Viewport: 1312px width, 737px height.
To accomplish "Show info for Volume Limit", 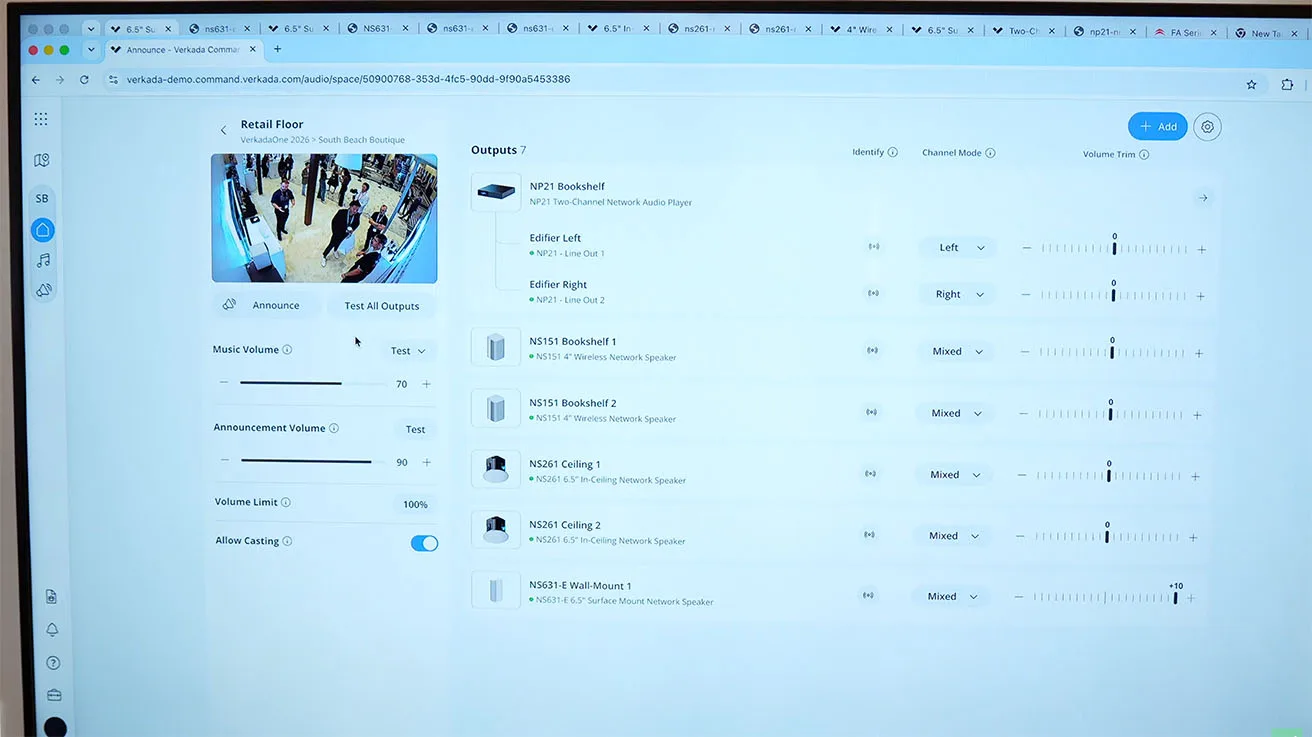I will 286,503.
